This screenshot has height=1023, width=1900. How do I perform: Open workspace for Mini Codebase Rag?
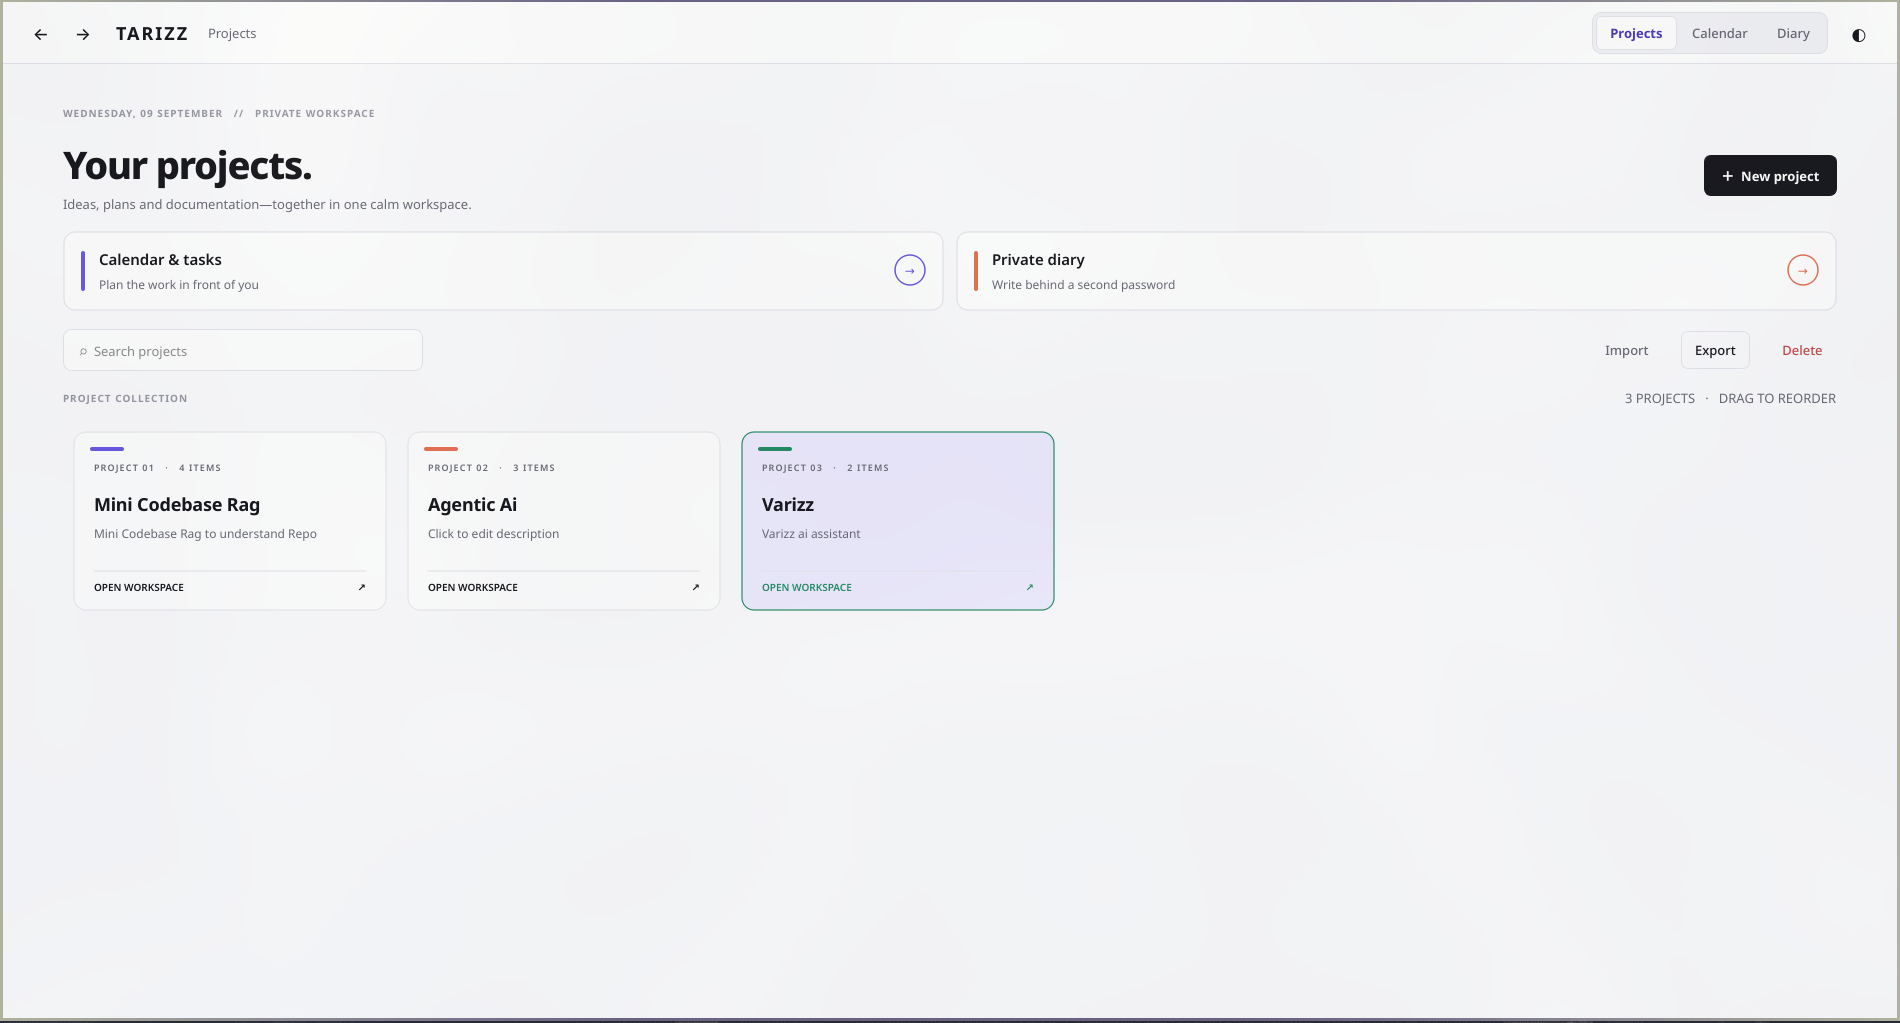click(139, 587)
